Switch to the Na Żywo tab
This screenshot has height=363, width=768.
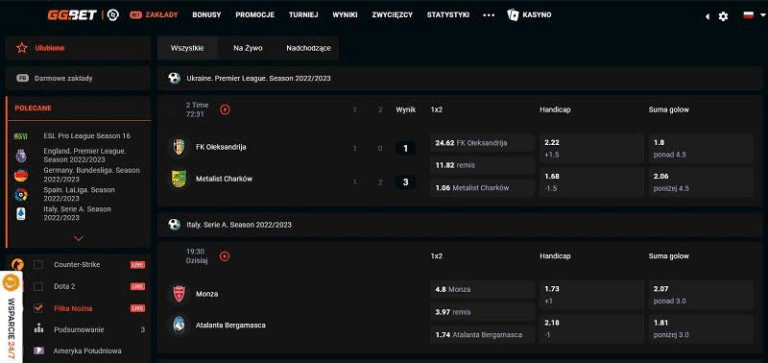tap(248, 48)
